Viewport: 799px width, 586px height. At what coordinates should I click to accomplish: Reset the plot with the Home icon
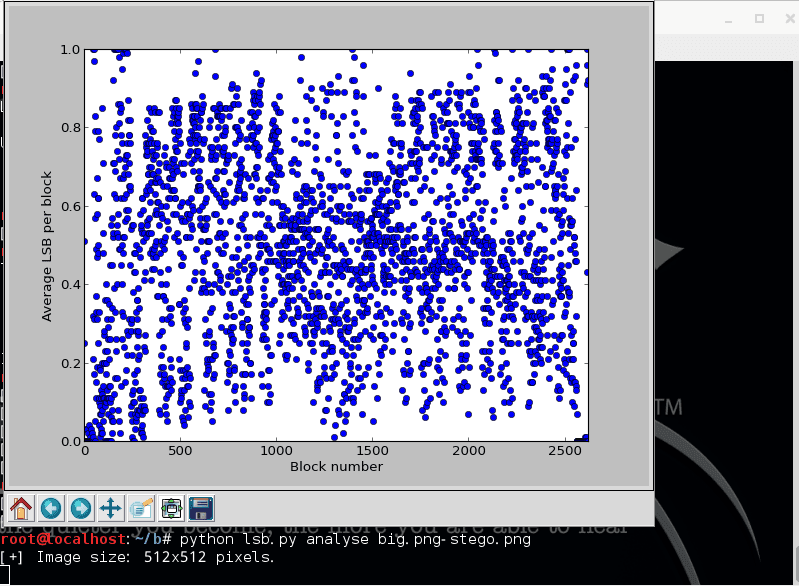pyautogui.click(x=21, y=508)
